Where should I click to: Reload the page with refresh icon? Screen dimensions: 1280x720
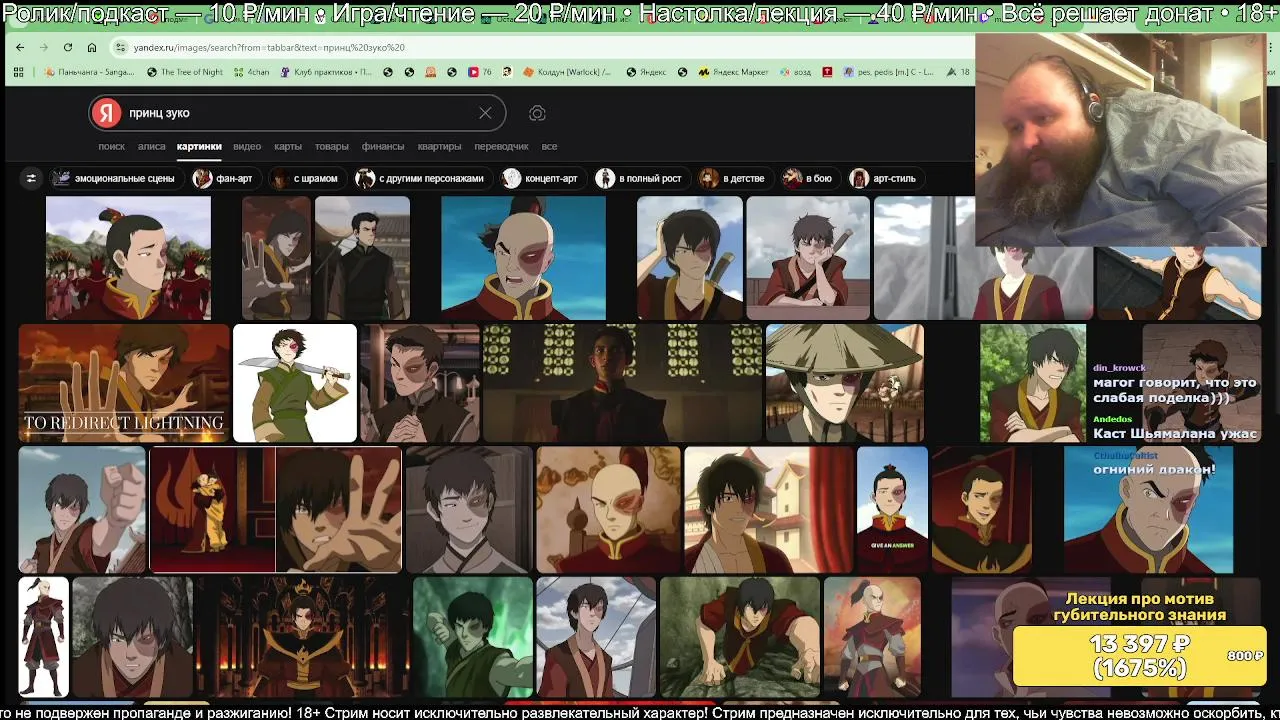(67, 47)
